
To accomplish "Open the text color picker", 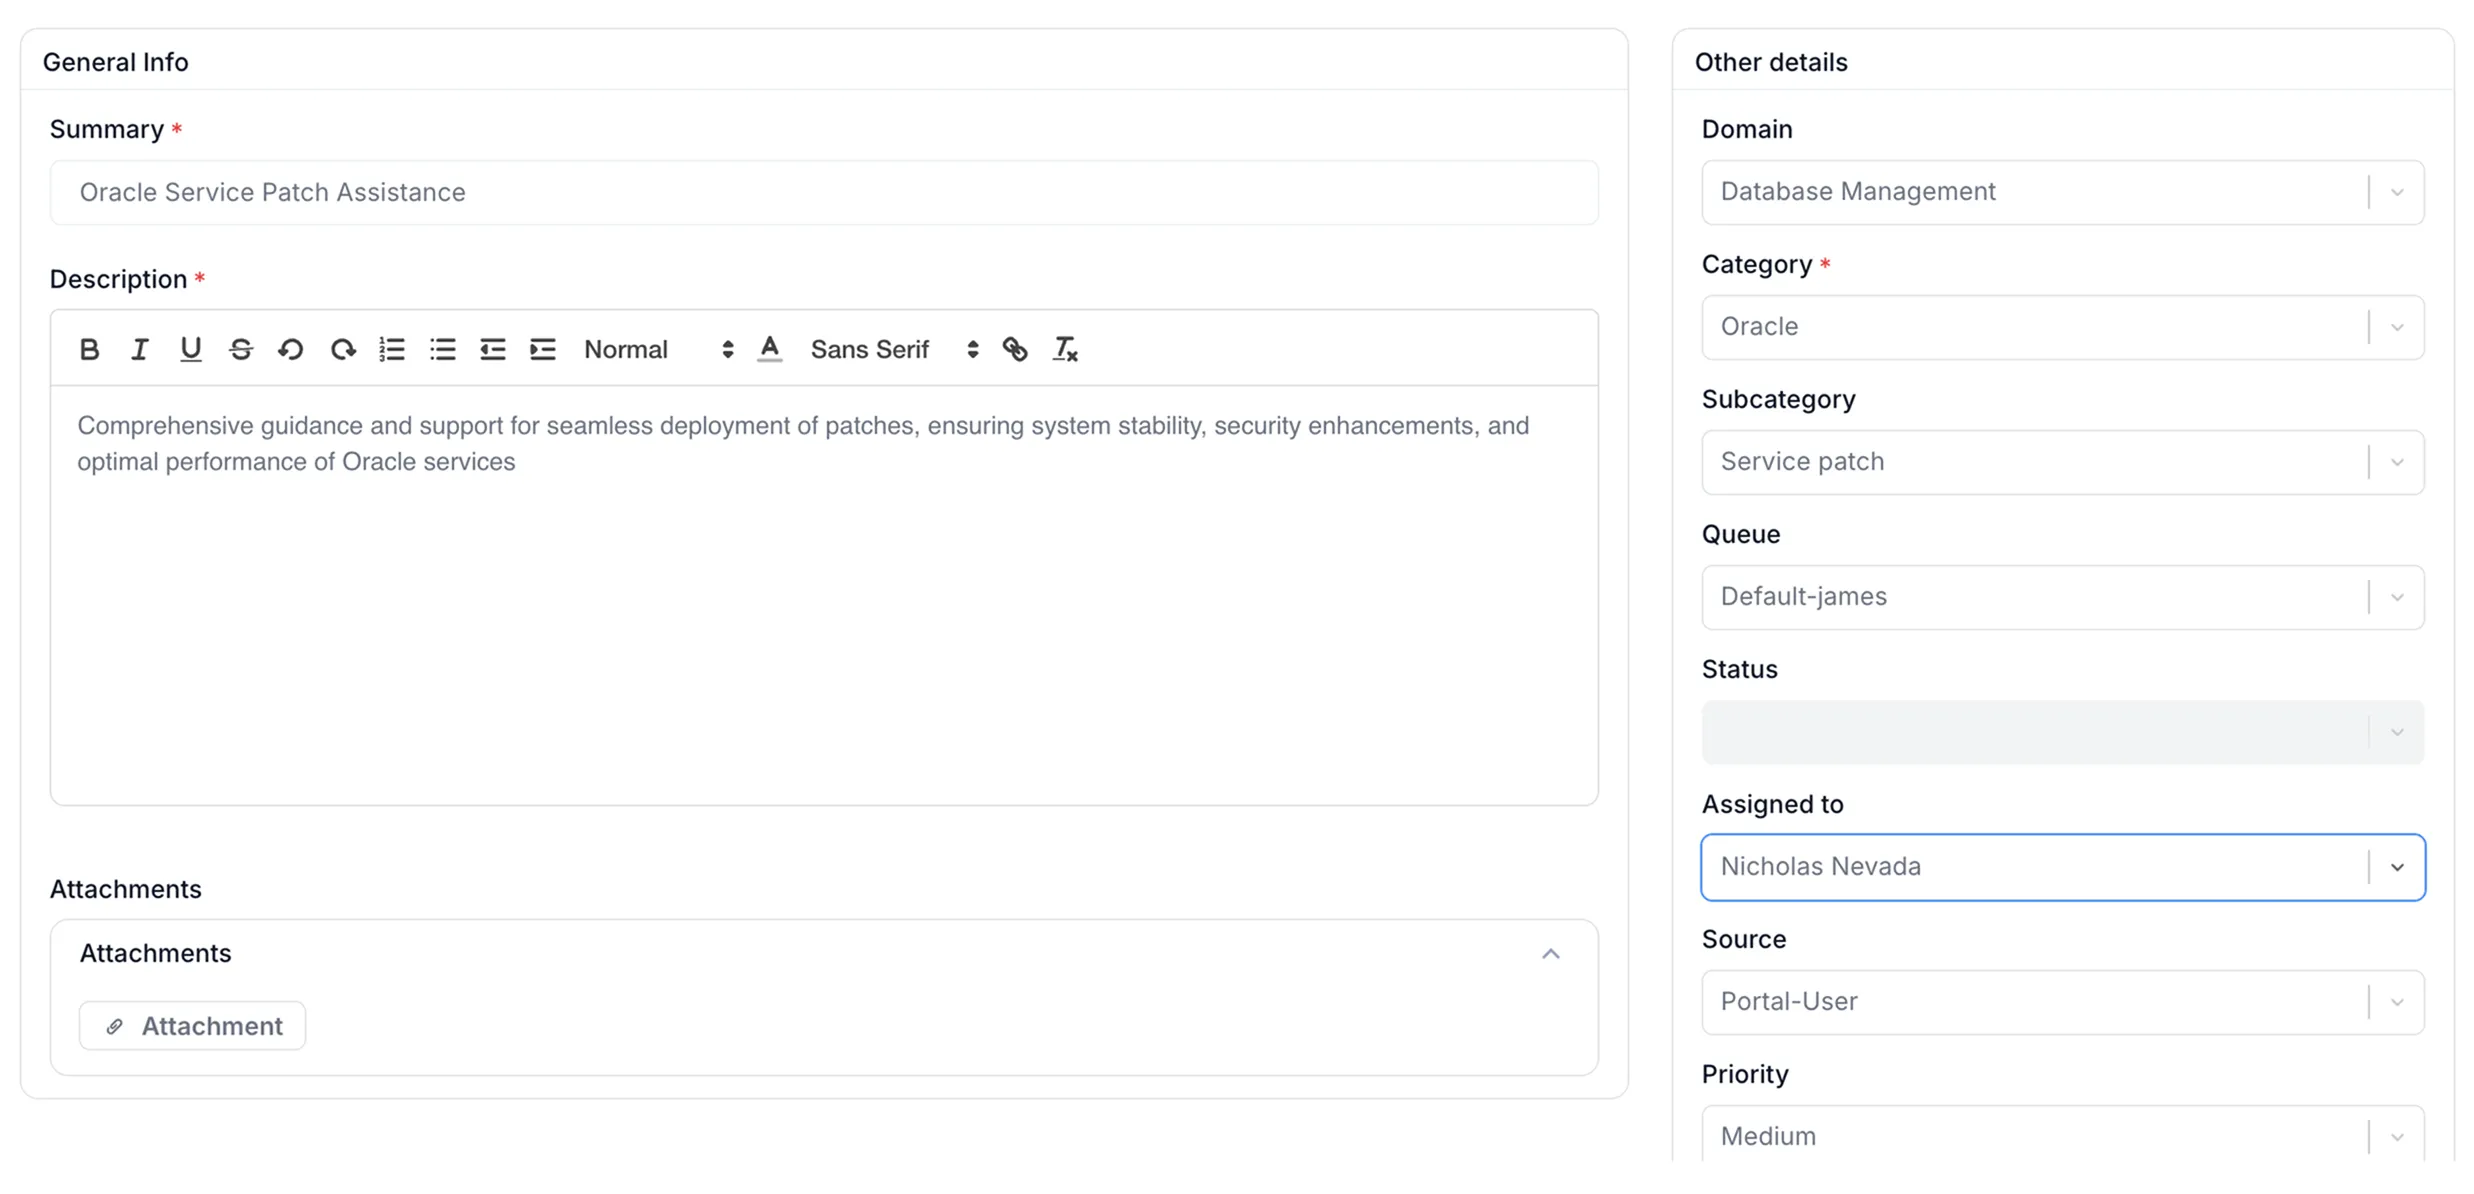I will (769, 349).
